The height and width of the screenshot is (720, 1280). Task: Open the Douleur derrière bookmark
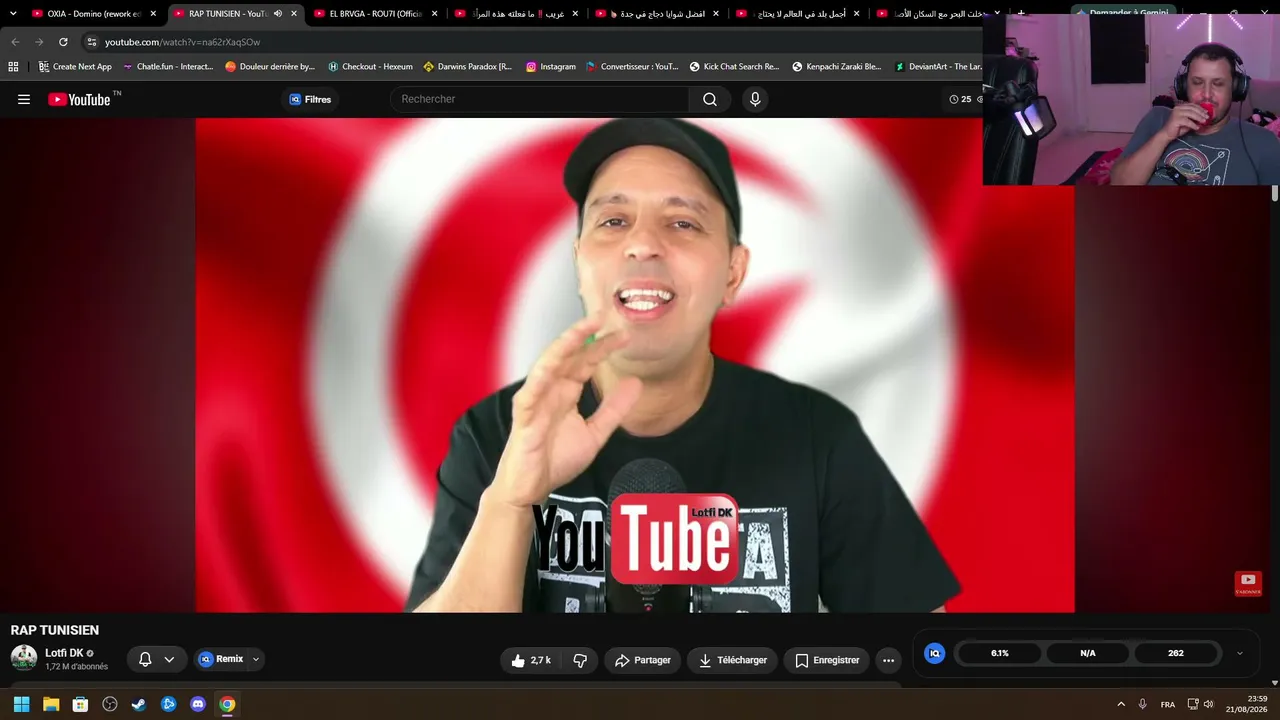click(270, 67)
